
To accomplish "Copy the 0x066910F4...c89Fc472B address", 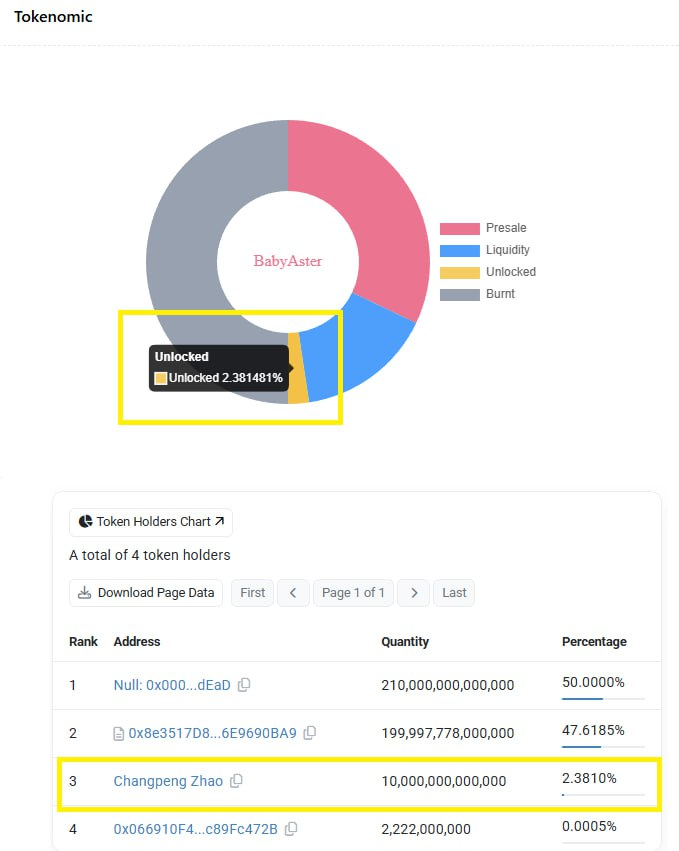I will 291,829.
